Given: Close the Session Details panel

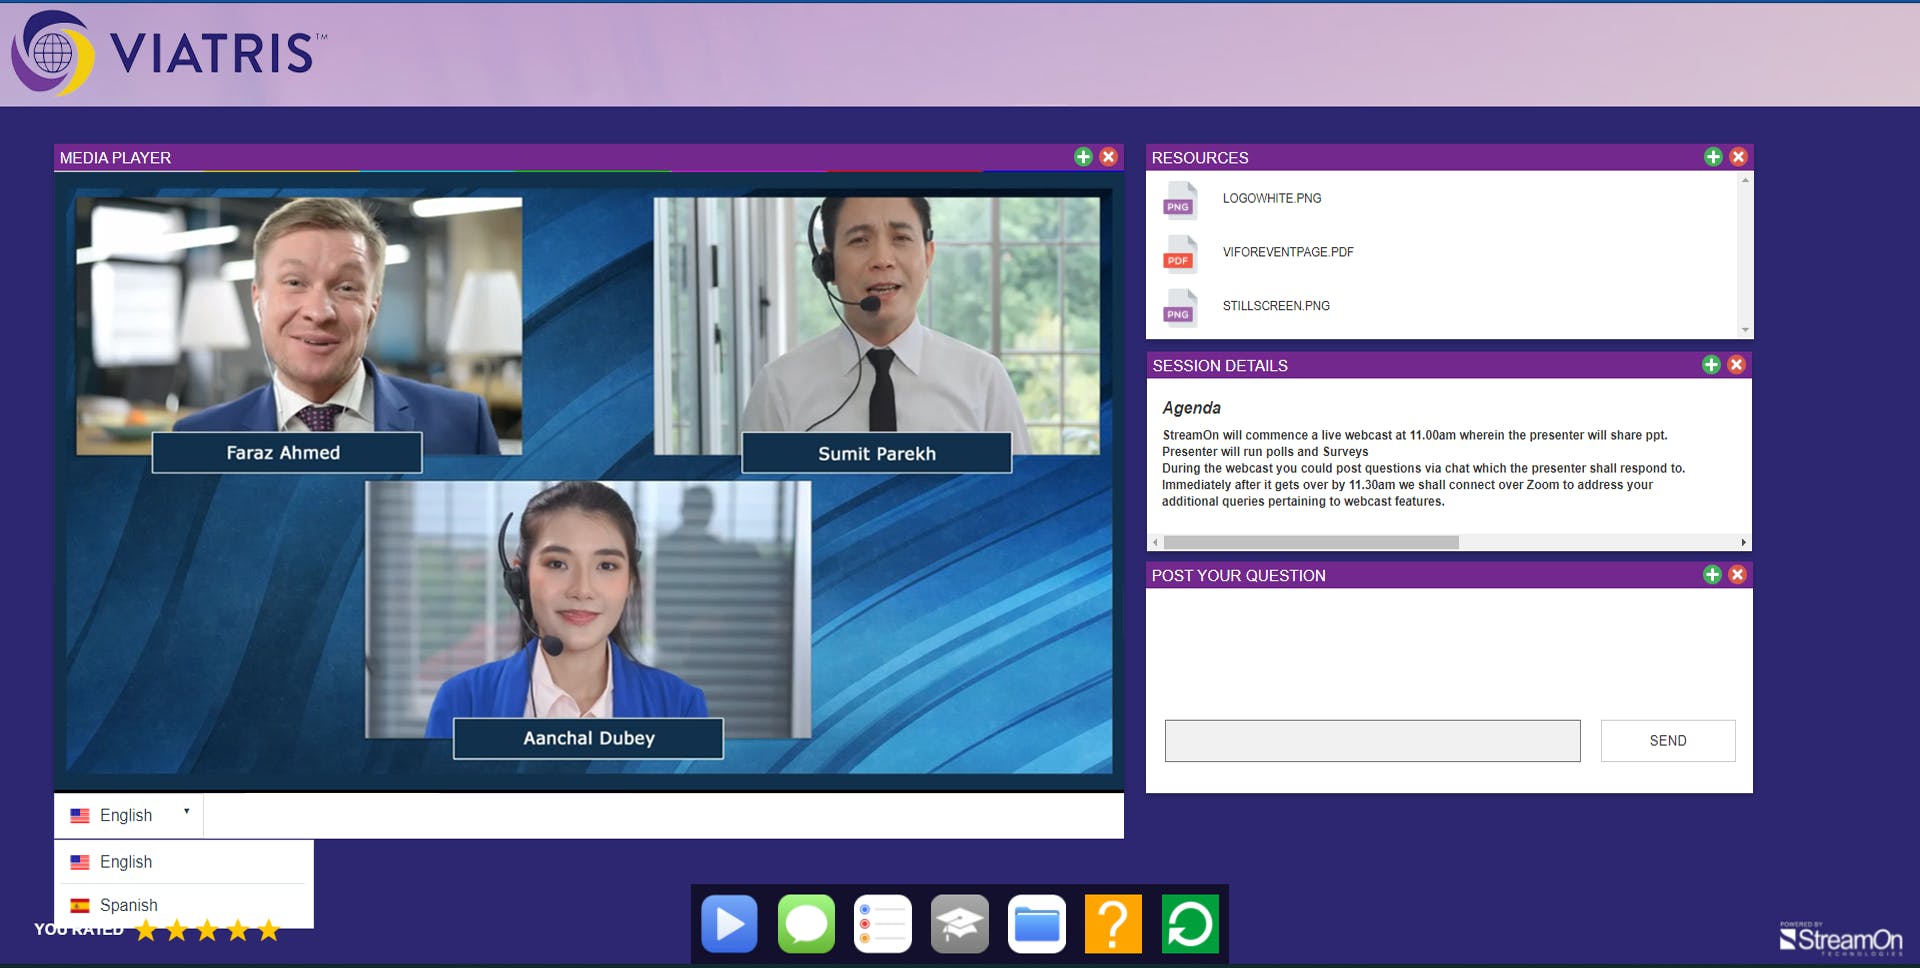Looking at the screenshot, I should [1737, 365].
